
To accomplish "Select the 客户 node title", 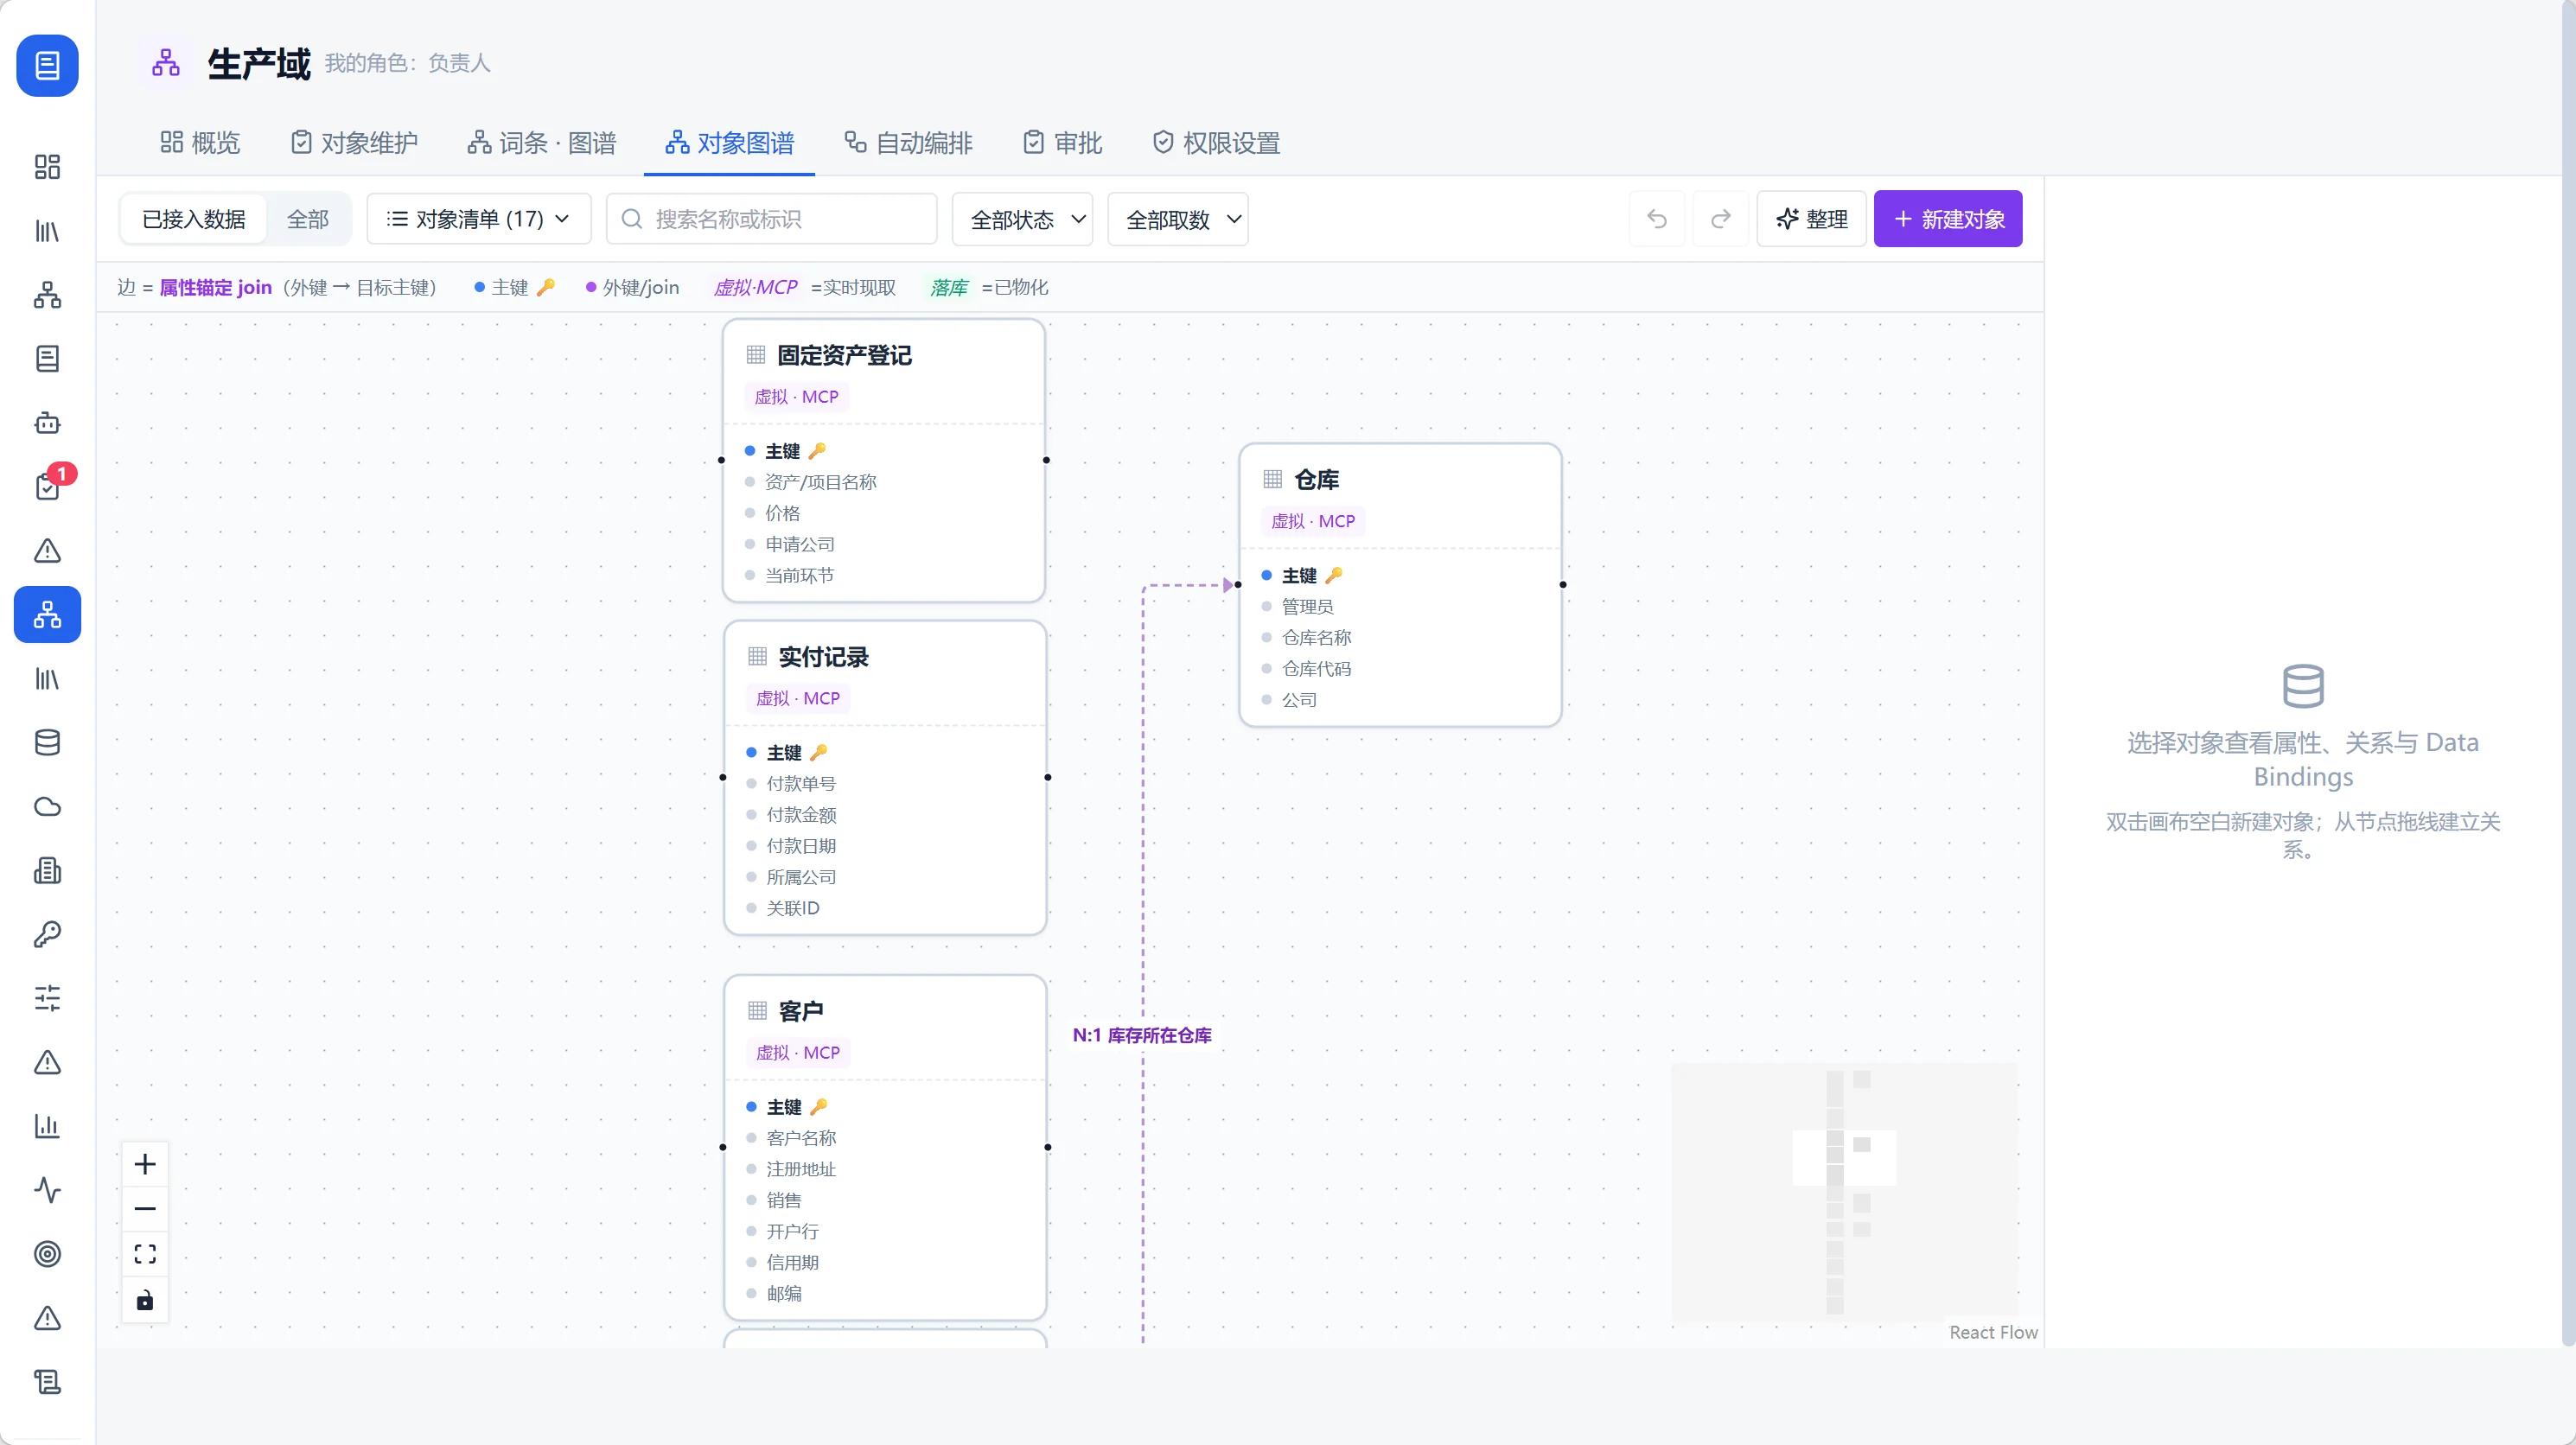I will [x=801, y=1011].
